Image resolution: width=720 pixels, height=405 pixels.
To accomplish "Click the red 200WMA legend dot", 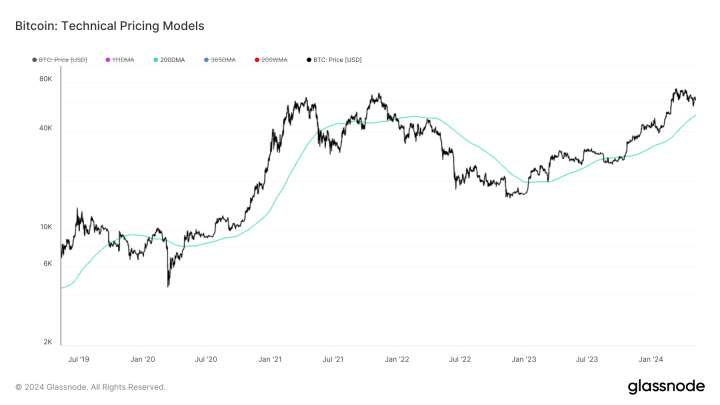I will tap(257, 60).
